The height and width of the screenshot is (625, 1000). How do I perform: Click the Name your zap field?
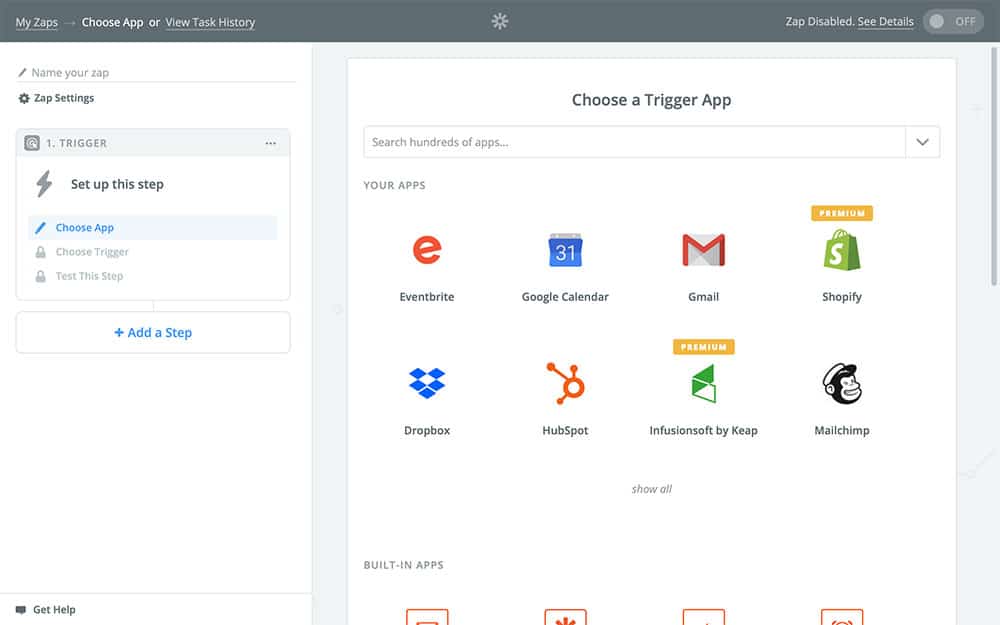pyautogui.click(x=160, y=73)
